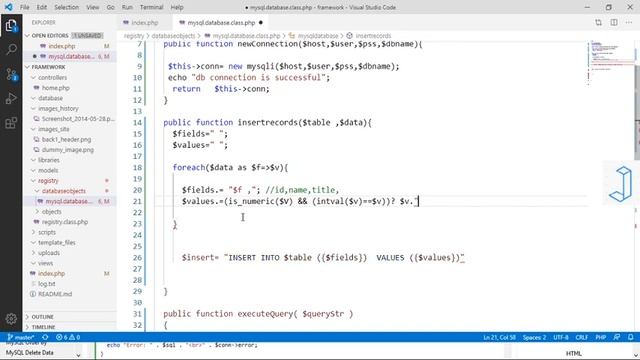Change end of line sequence CRLF
640x360 pixels.
coord(581,338)
